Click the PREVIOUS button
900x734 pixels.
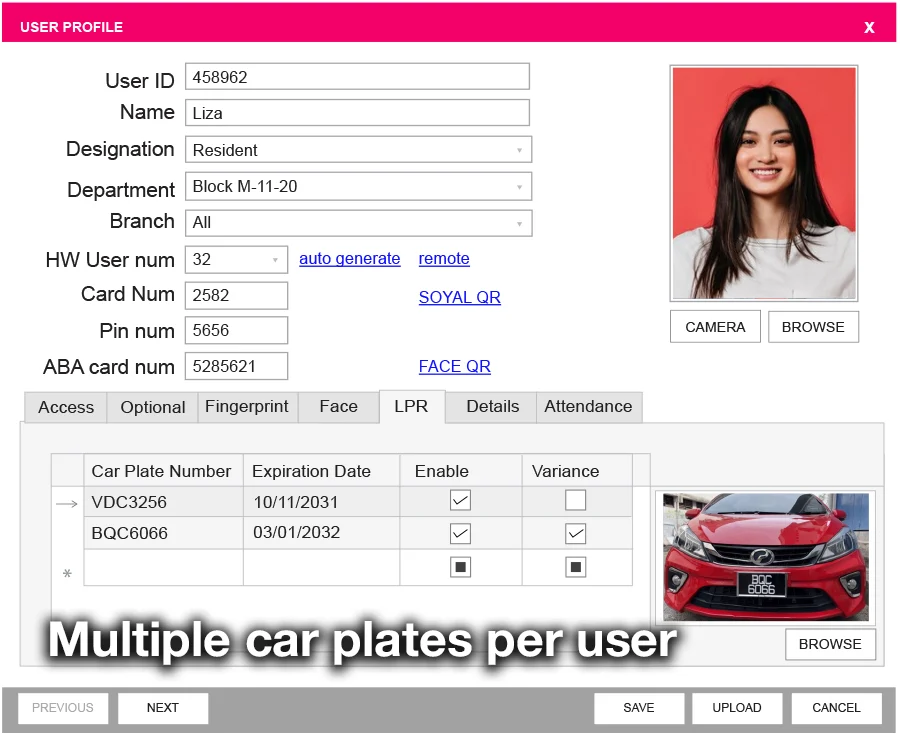(63, 708)
